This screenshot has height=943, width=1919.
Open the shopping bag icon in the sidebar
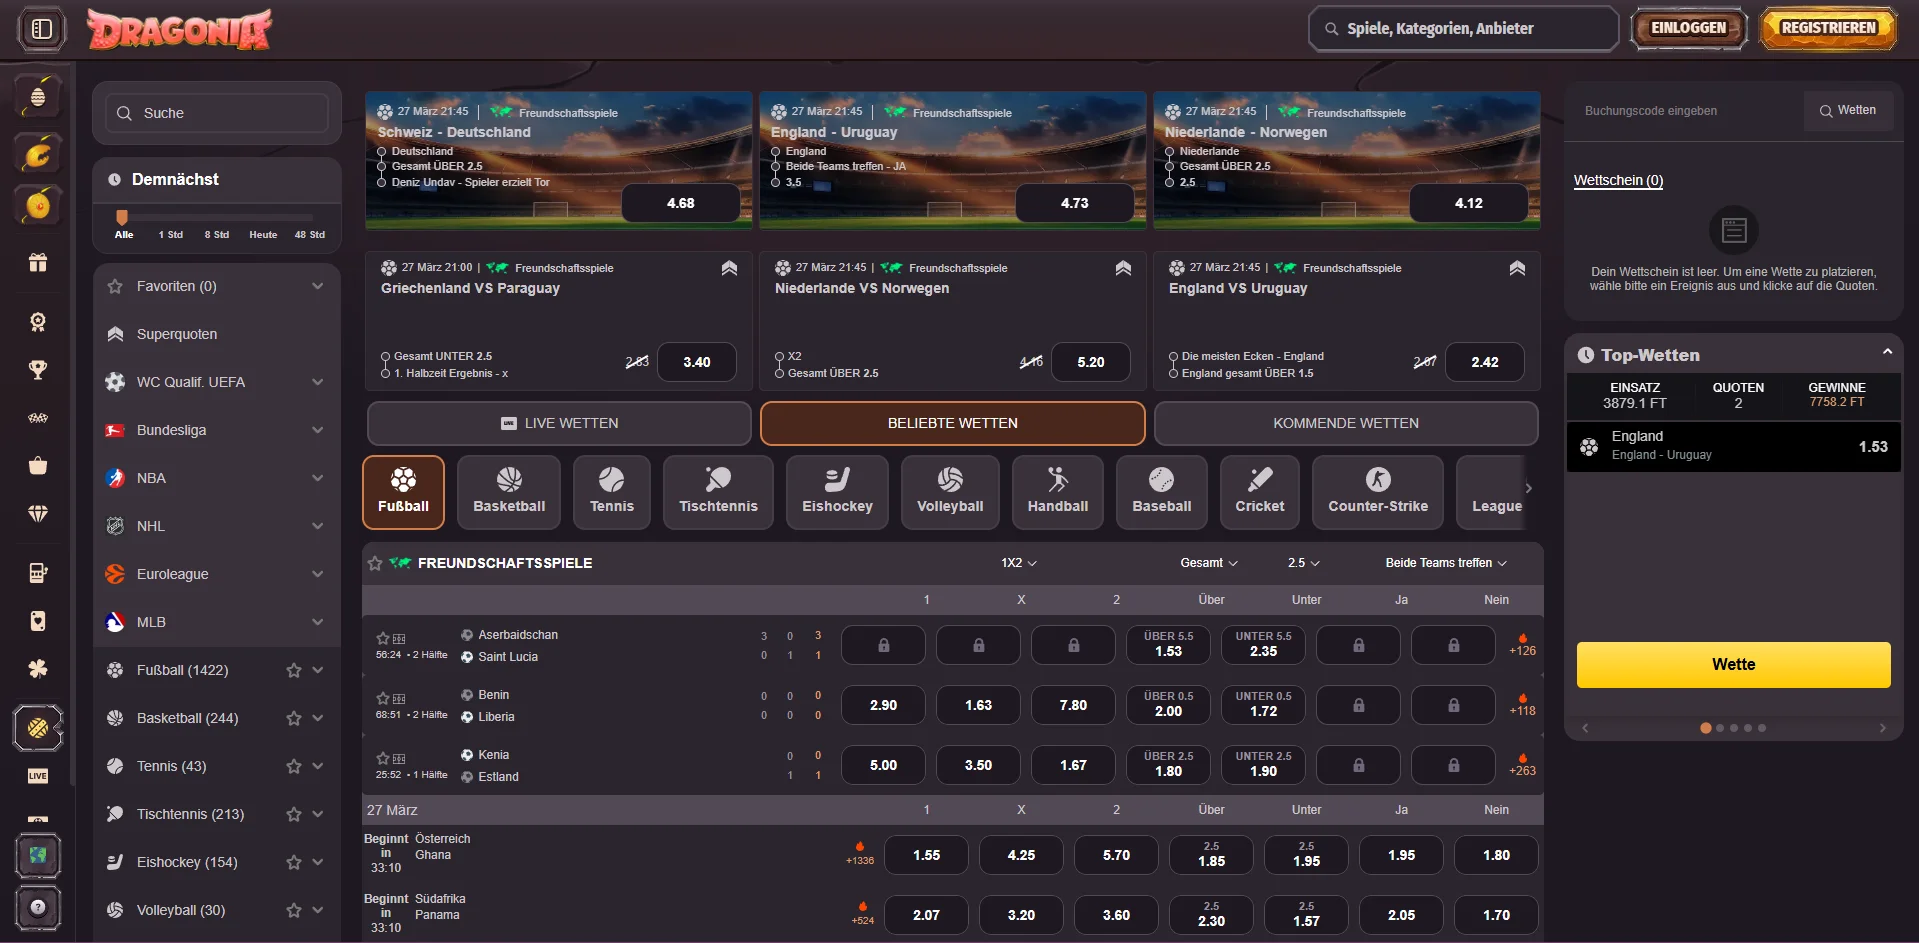point(38,465)
